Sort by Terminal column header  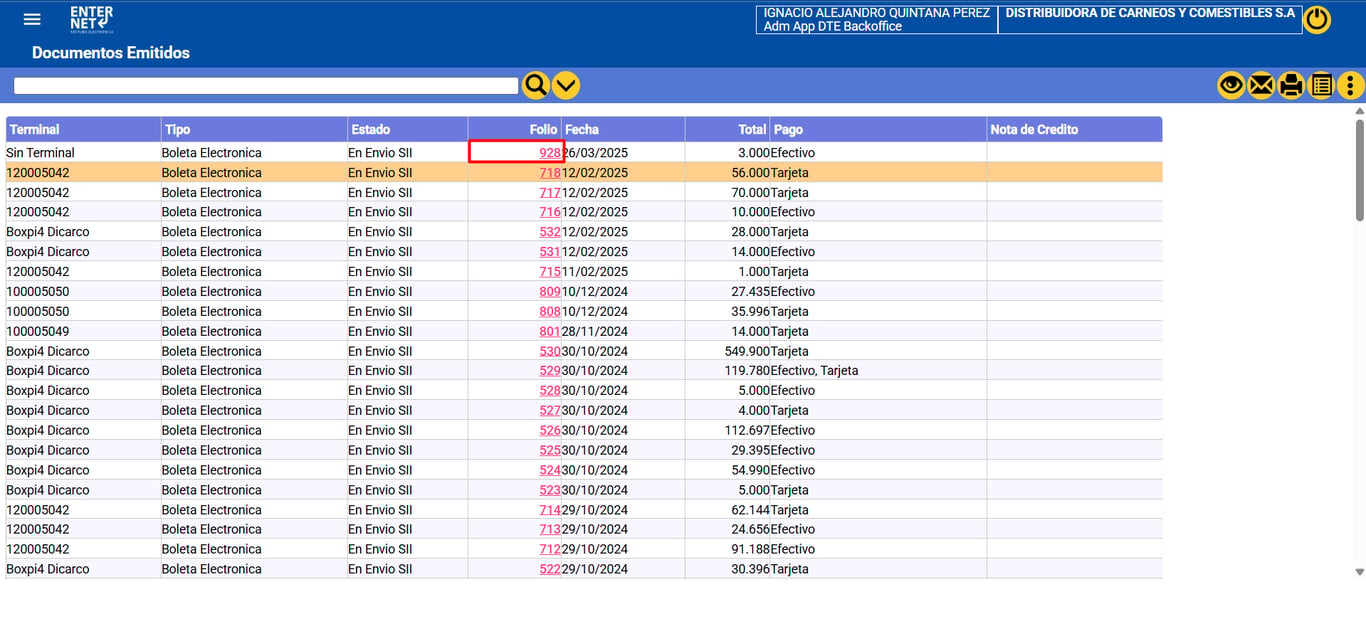(83, 129)
